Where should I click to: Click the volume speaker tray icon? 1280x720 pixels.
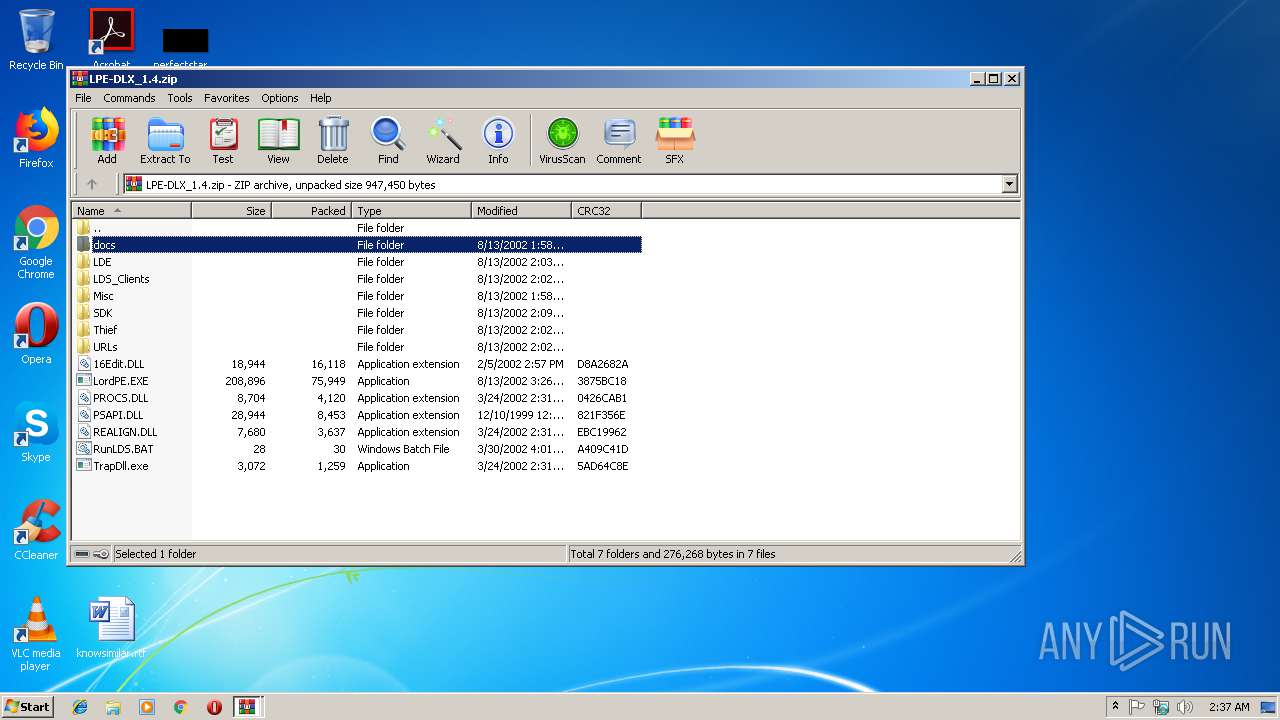click(1184, 707)
